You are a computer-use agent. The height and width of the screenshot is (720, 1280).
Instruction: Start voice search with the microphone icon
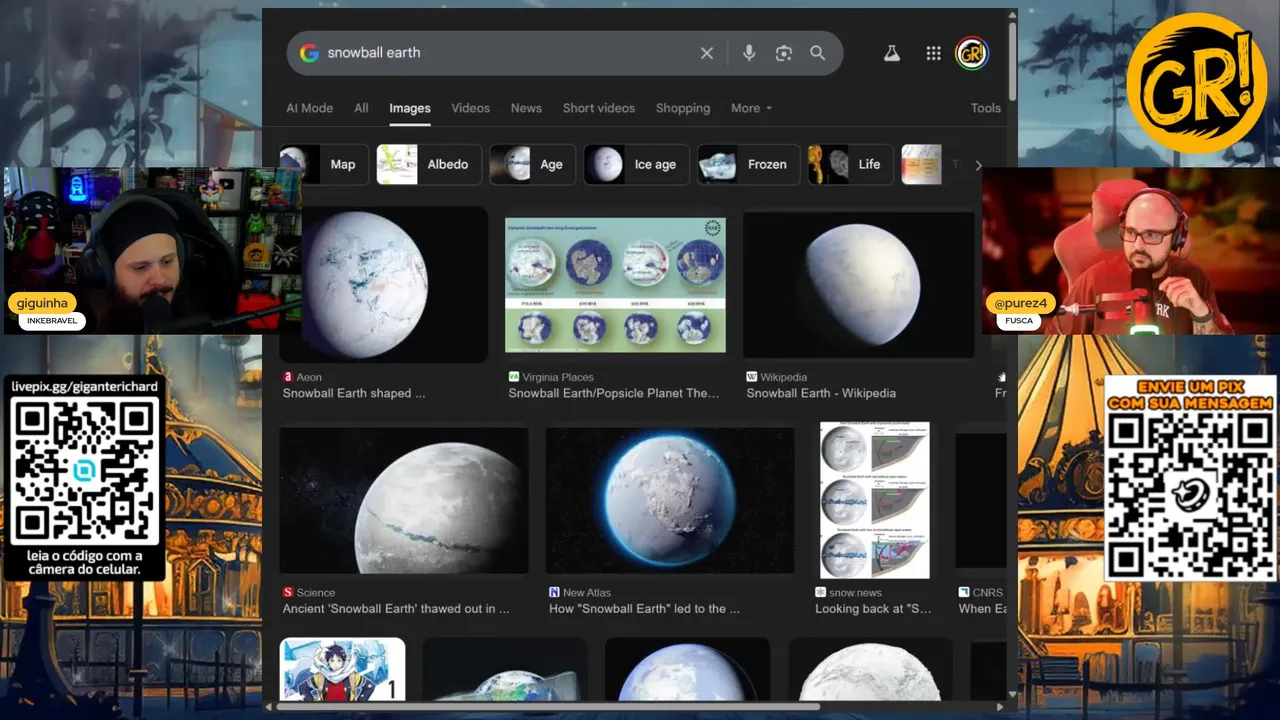coord(749,53)
